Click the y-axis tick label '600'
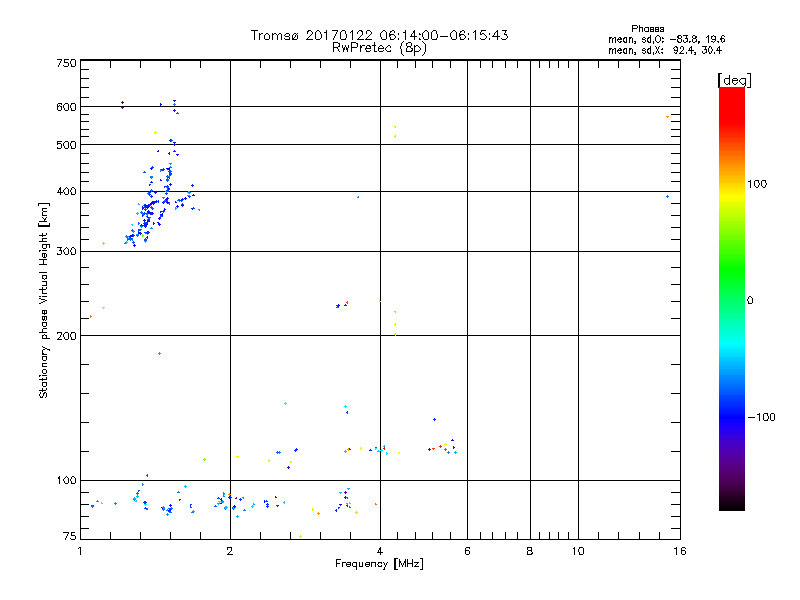 point(66,107)
